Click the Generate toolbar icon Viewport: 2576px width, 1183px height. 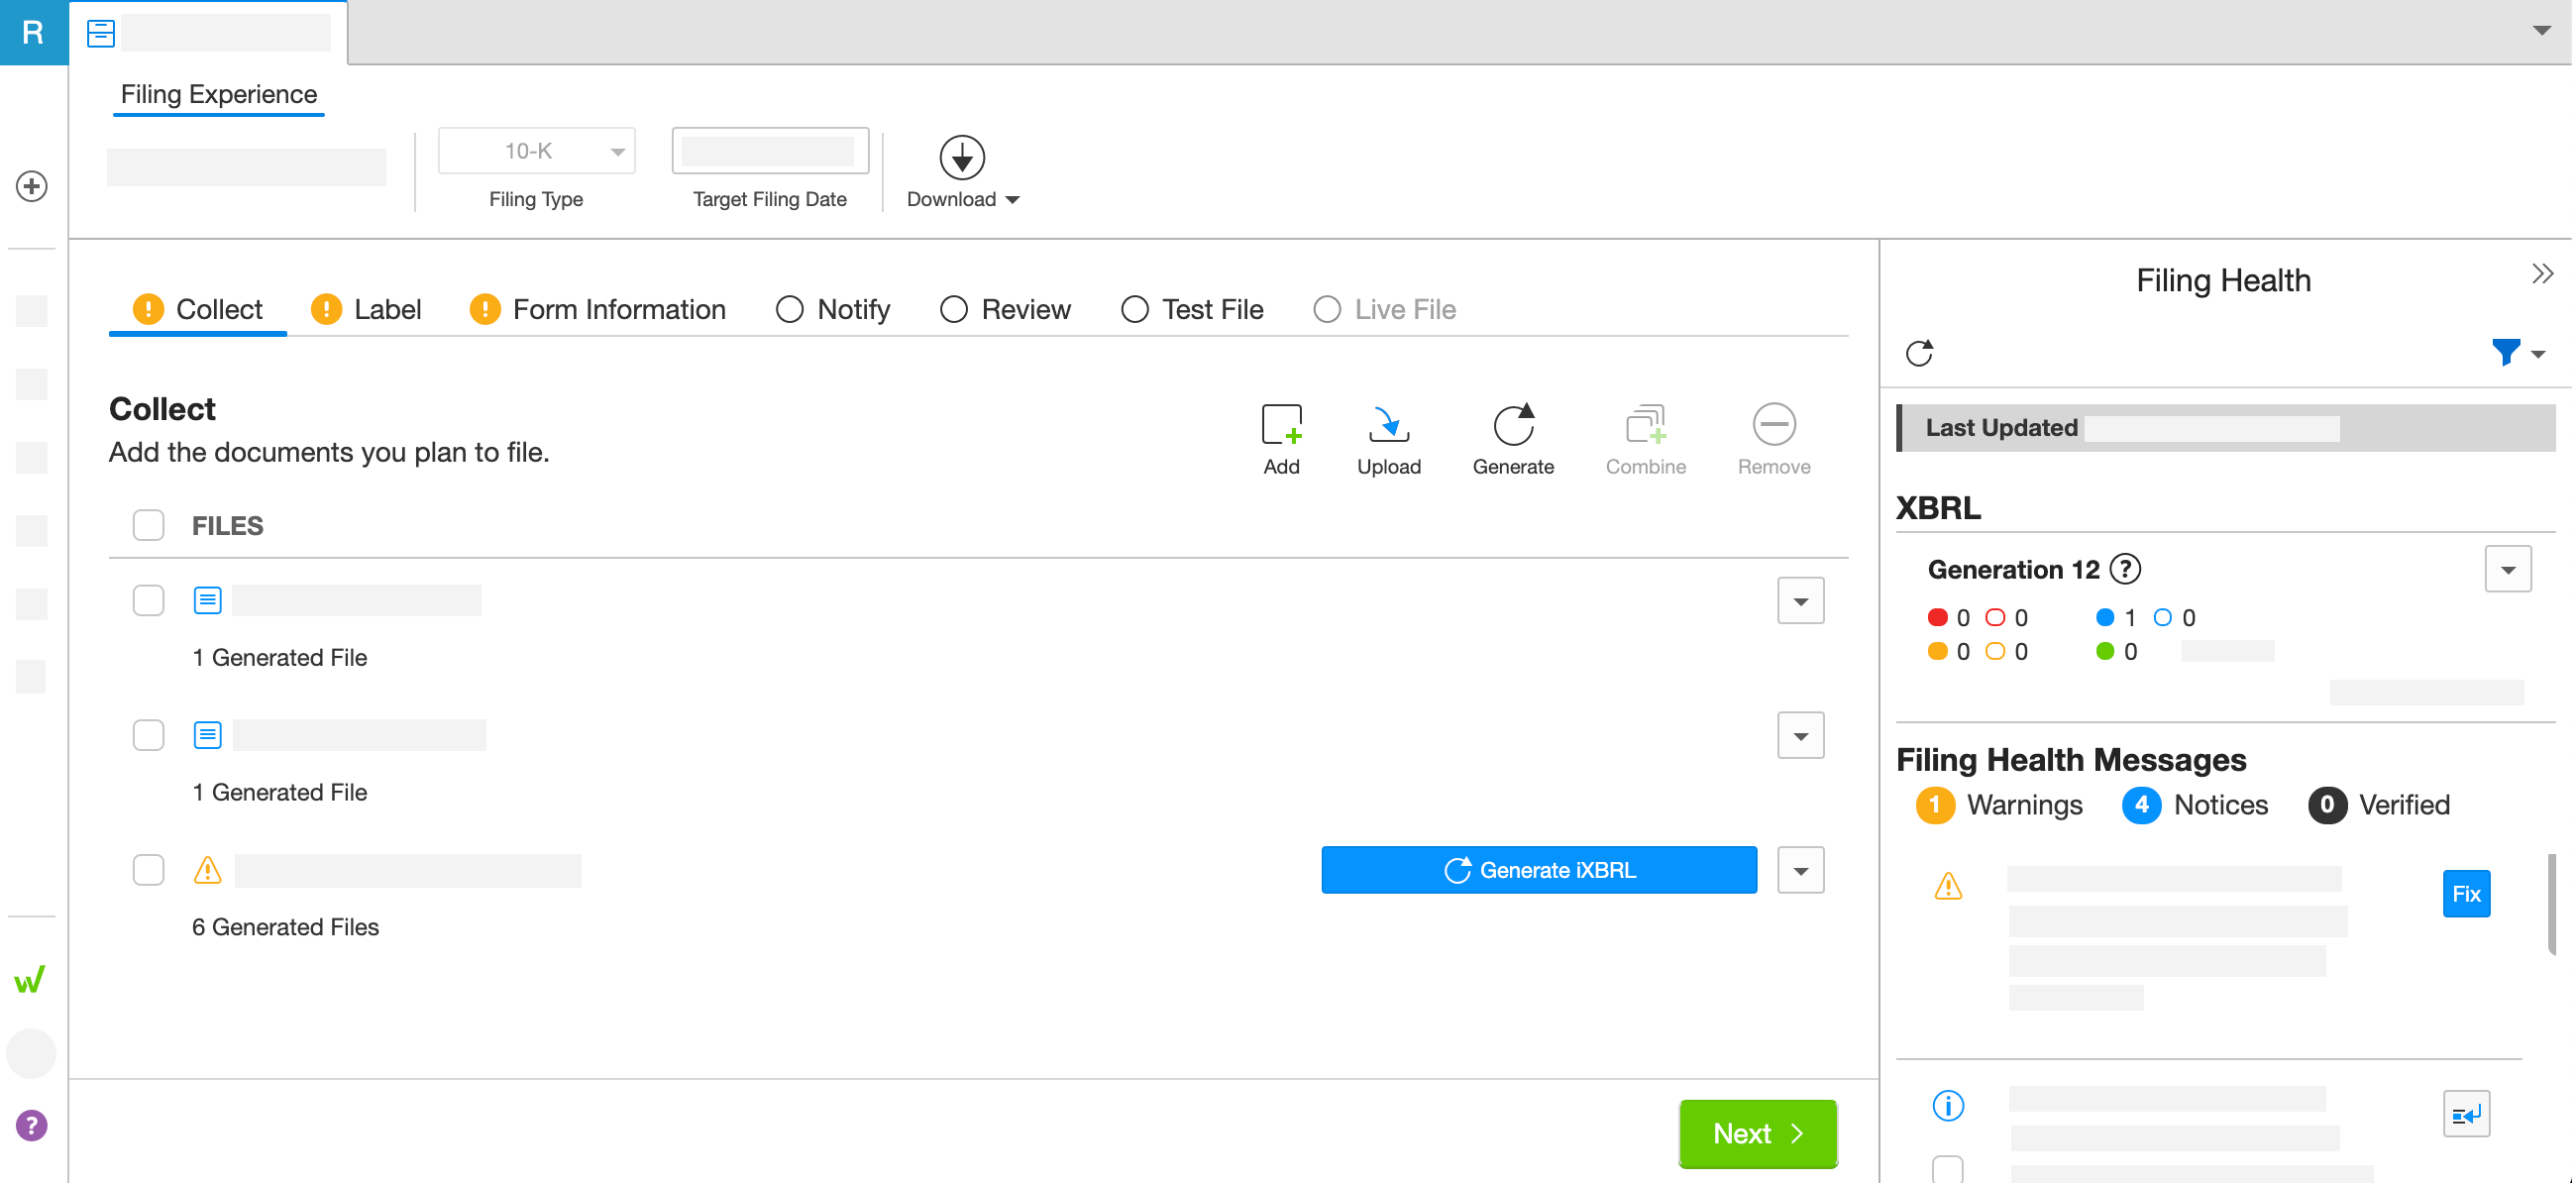(x=1512, y=426)
